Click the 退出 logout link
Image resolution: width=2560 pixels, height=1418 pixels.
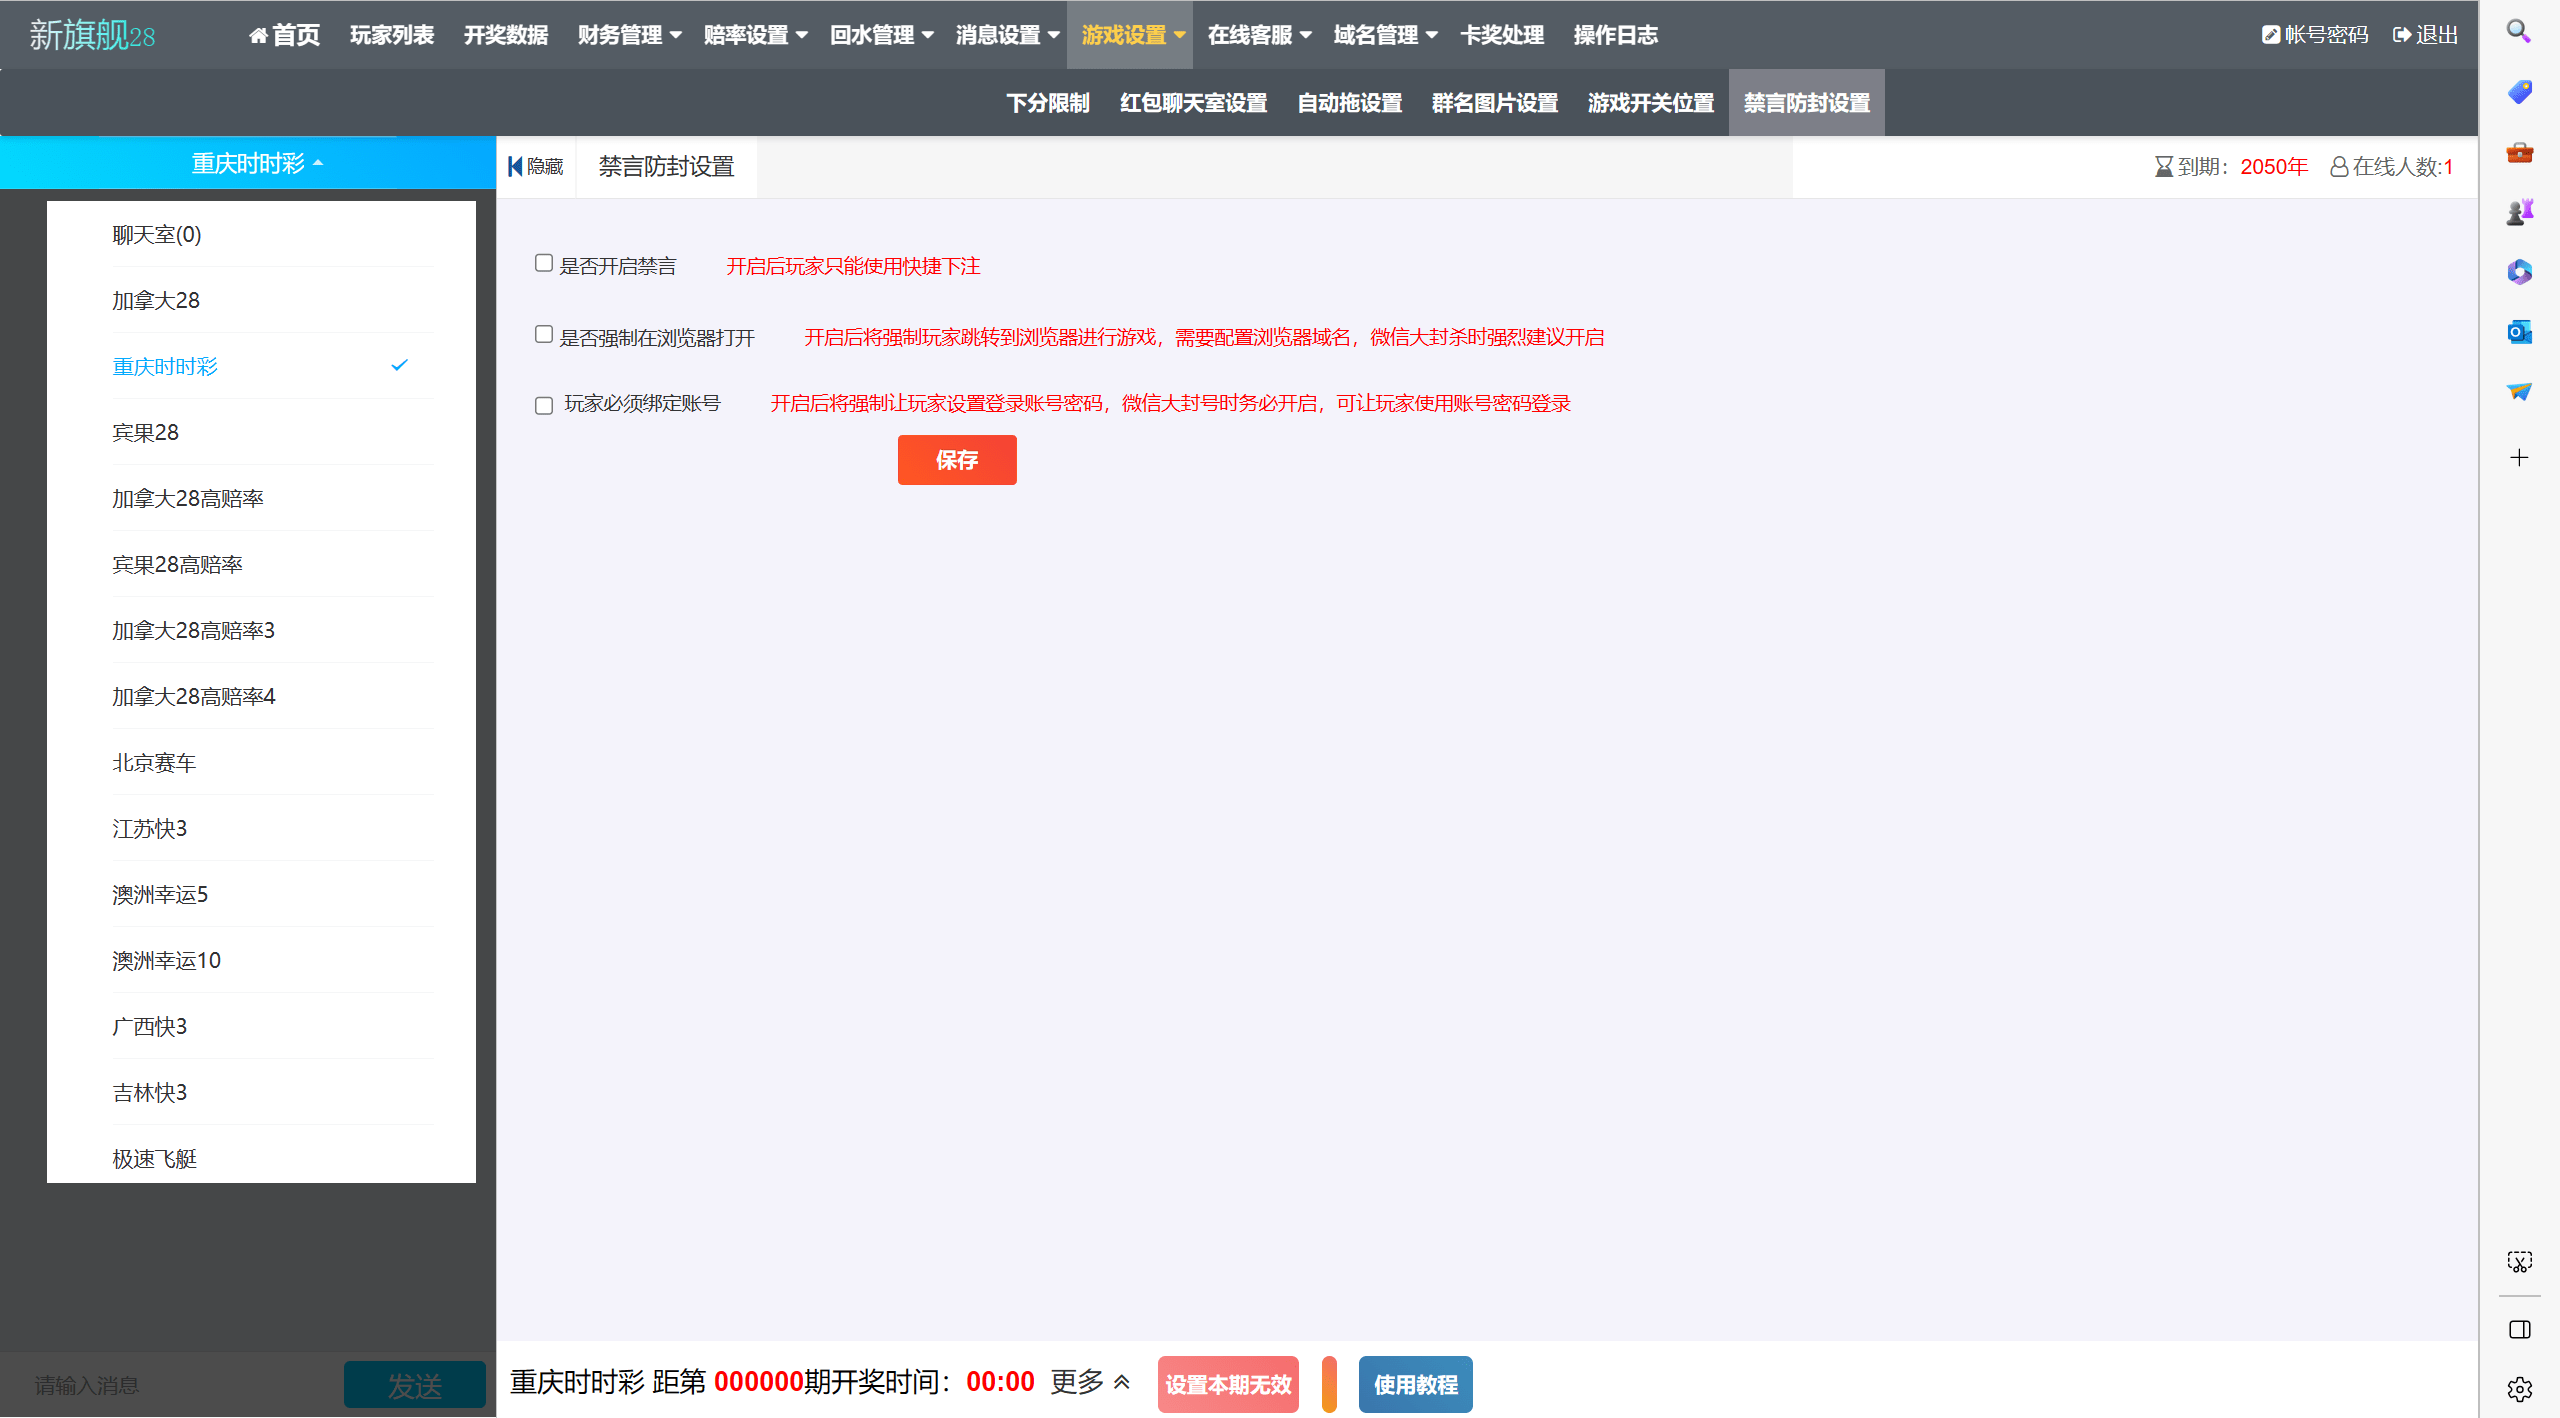(2425, 35)
